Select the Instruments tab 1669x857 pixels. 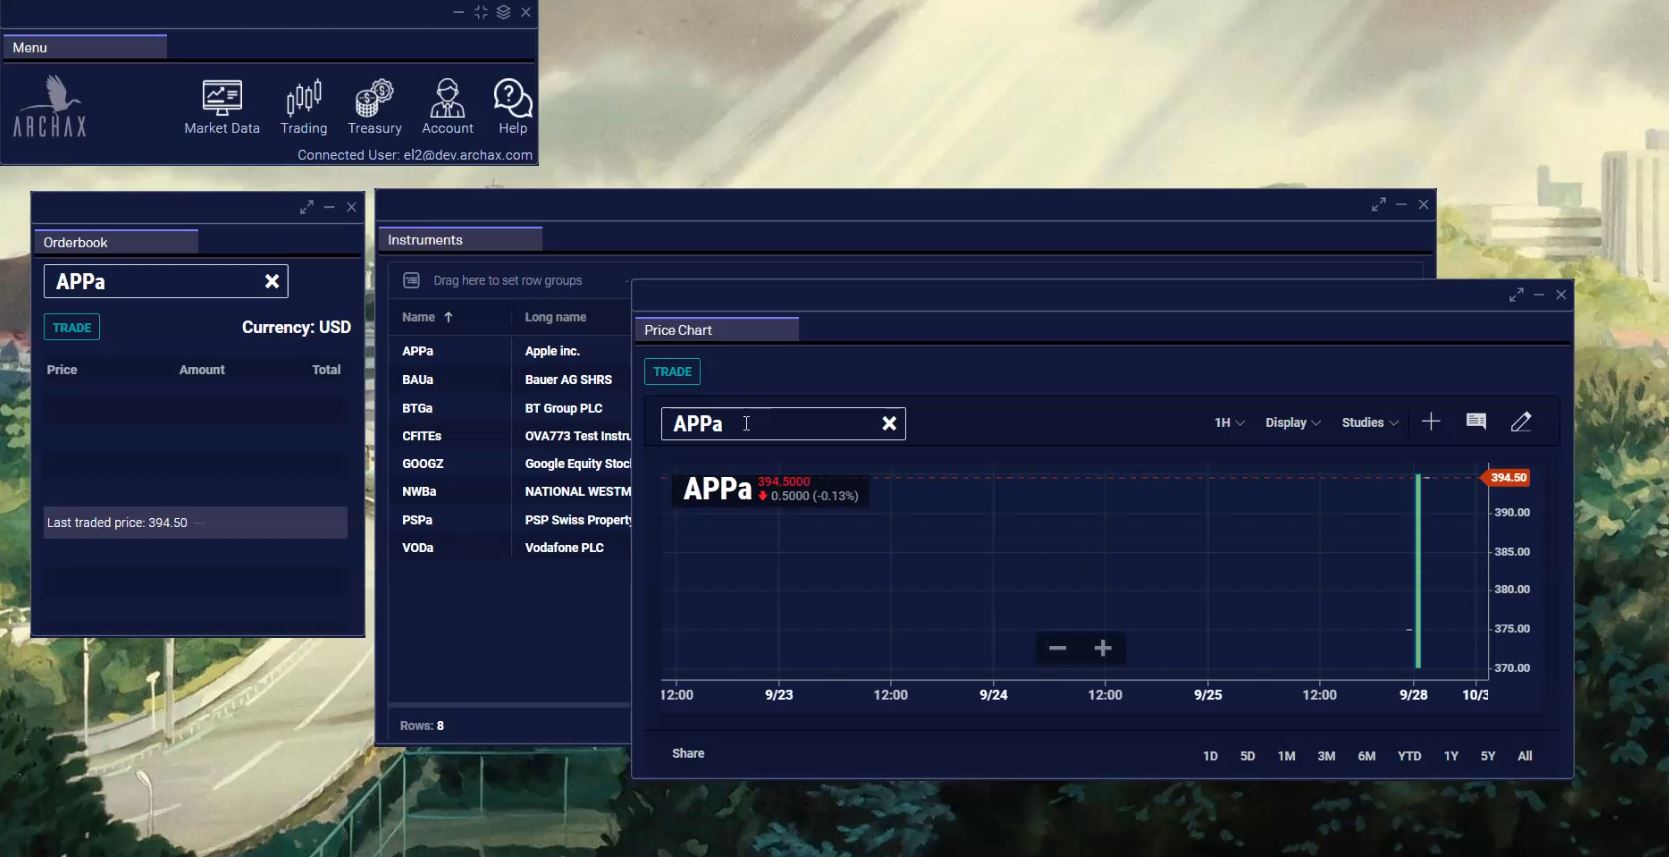click(x=425, y=240)
